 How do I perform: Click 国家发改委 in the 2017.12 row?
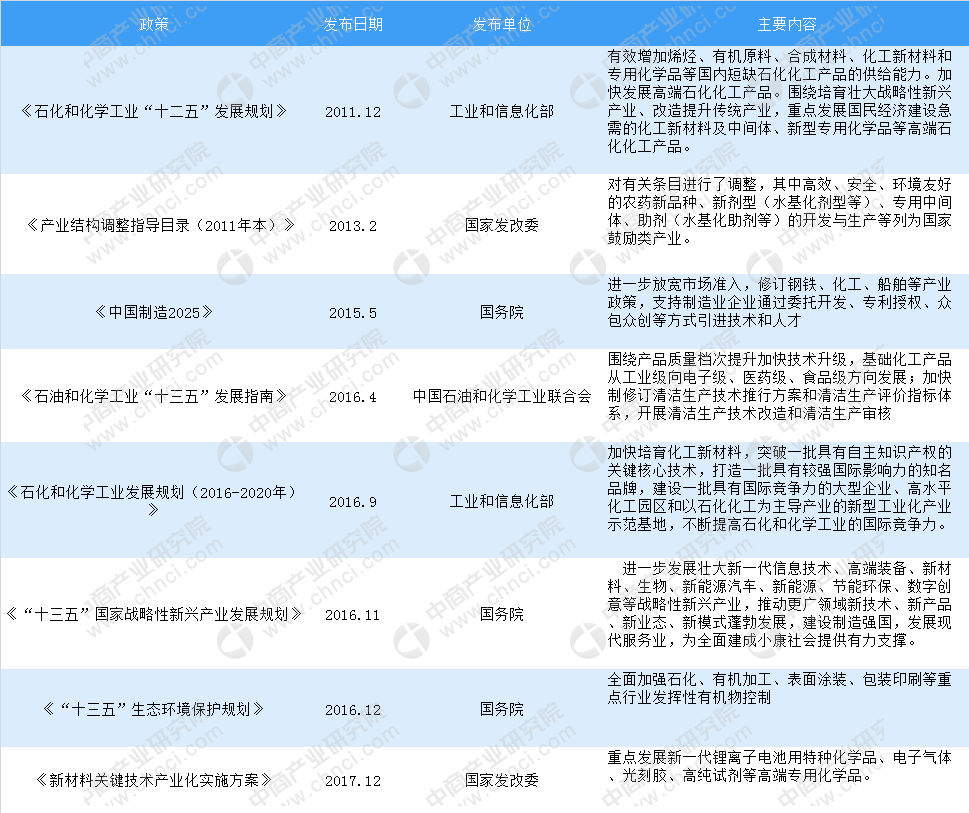502,780
